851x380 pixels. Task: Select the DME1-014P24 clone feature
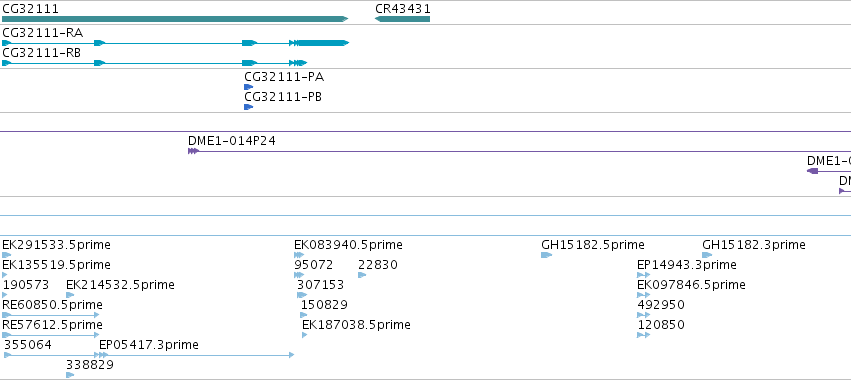519,151
